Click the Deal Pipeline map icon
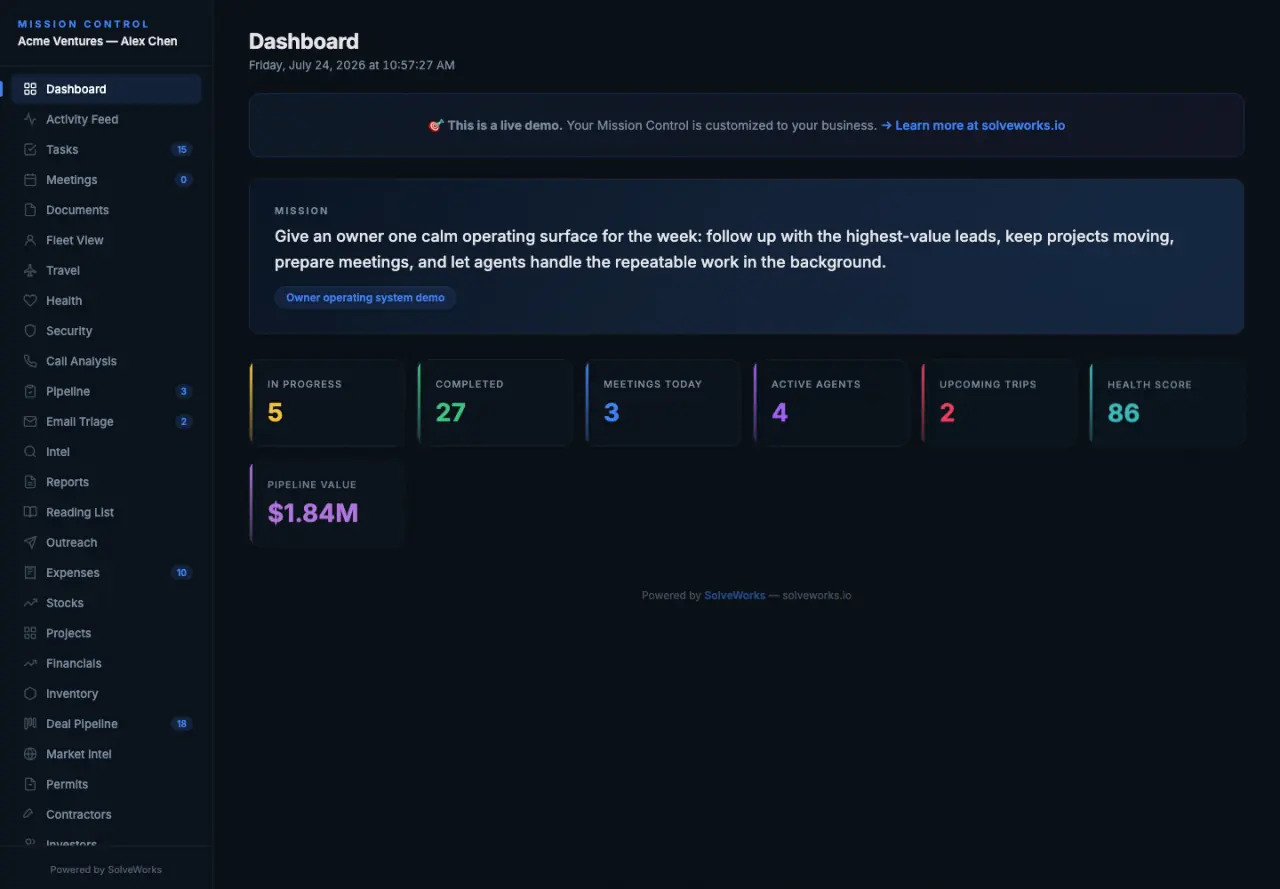The image size is (1280, 889). (30, 724)
